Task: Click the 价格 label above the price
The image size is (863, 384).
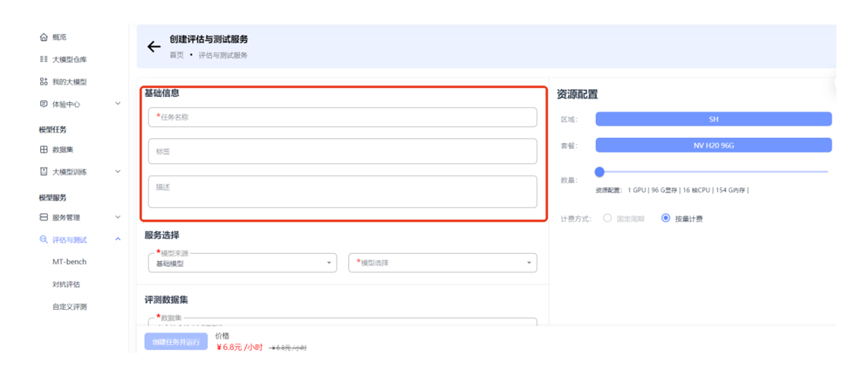Action: (222, 336)
